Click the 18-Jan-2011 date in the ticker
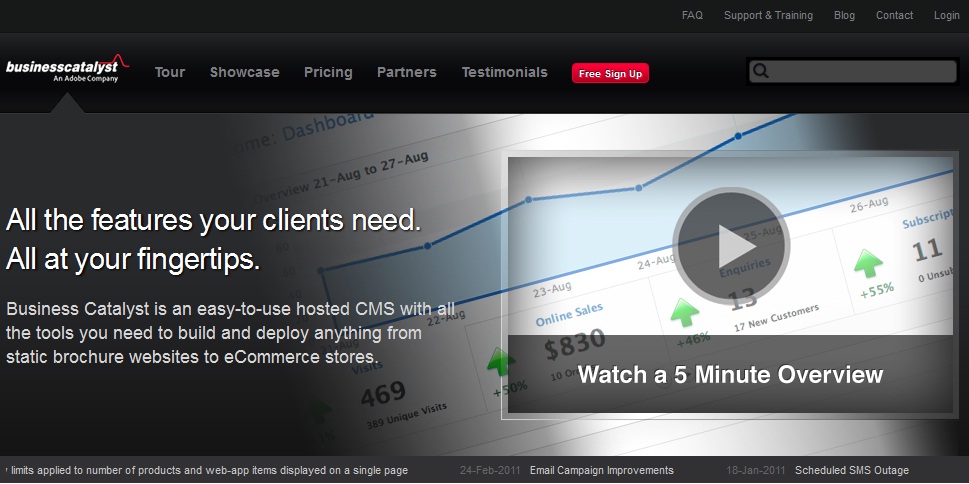 pos(757,470)
